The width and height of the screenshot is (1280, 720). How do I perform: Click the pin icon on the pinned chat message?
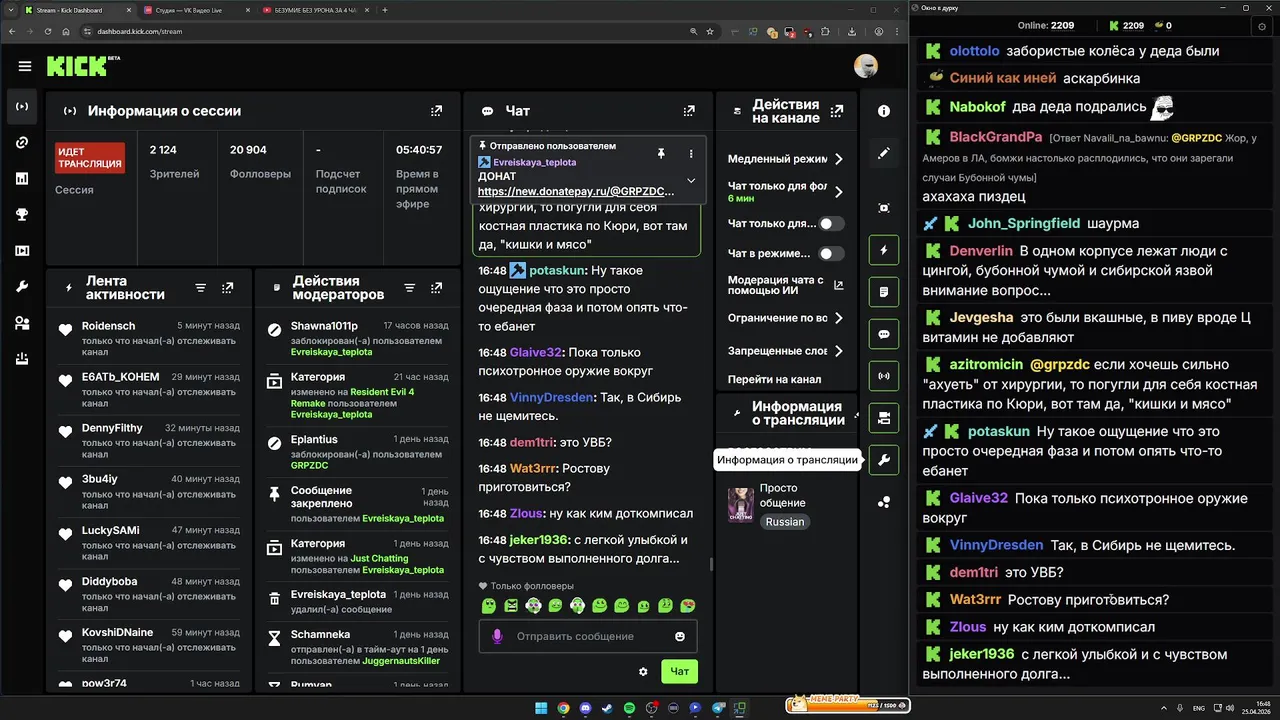click(x=661, y=153)
